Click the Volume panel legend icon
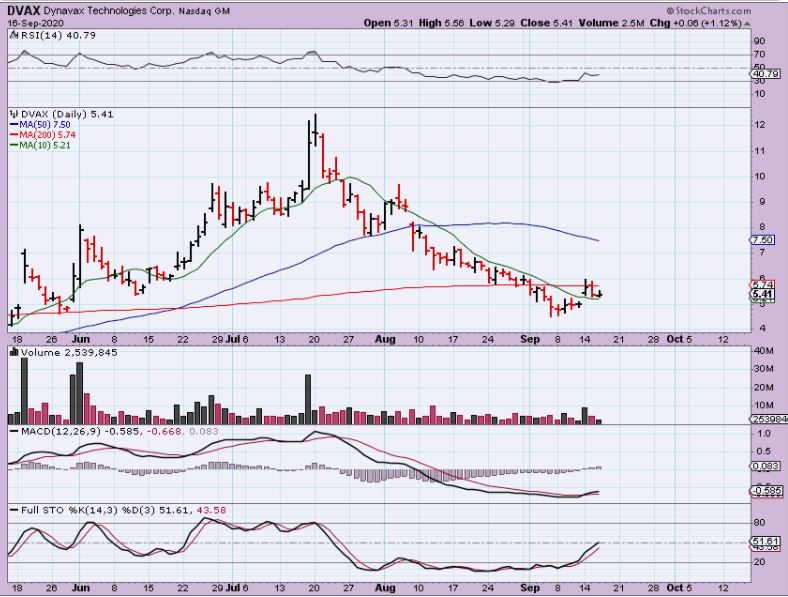This screenshot has width=788, height=597. pos(11,352)
